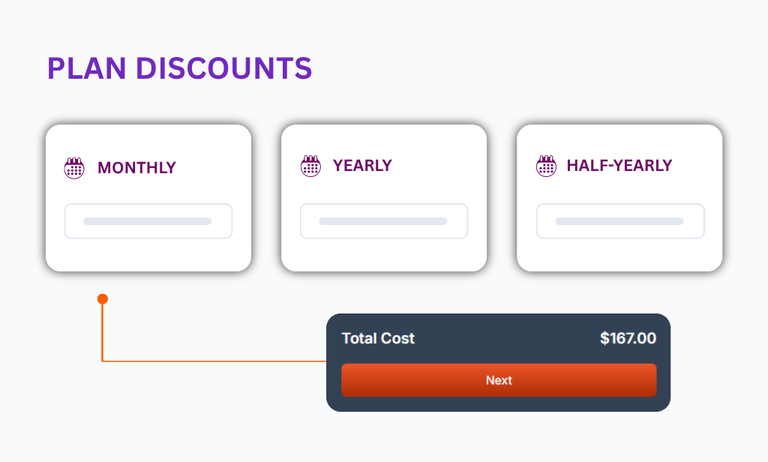Click the gray placeholder bar in YEARLY field

383,221
